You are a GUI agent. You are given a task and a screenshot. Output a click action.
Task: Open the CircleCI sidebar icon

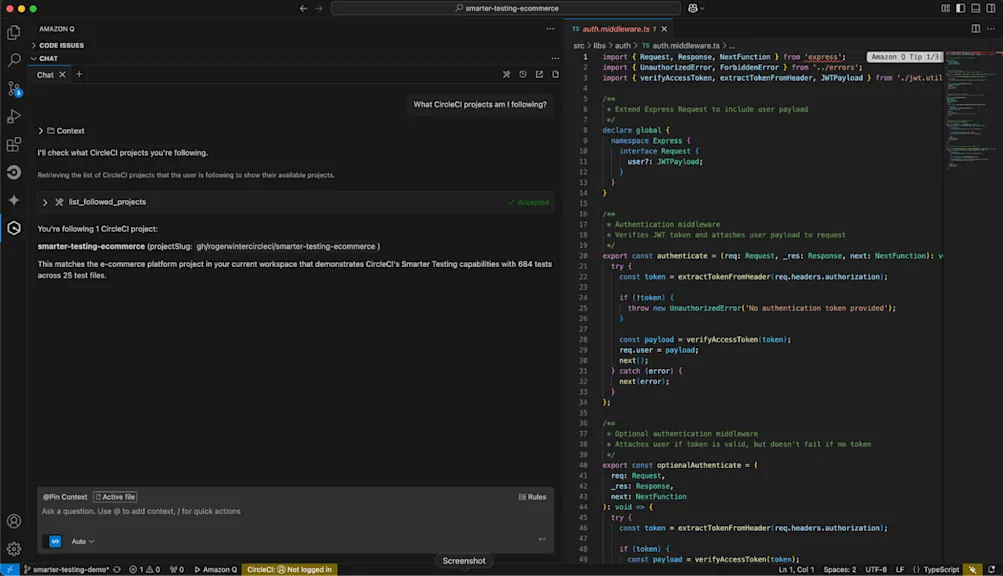click(14, 172)
